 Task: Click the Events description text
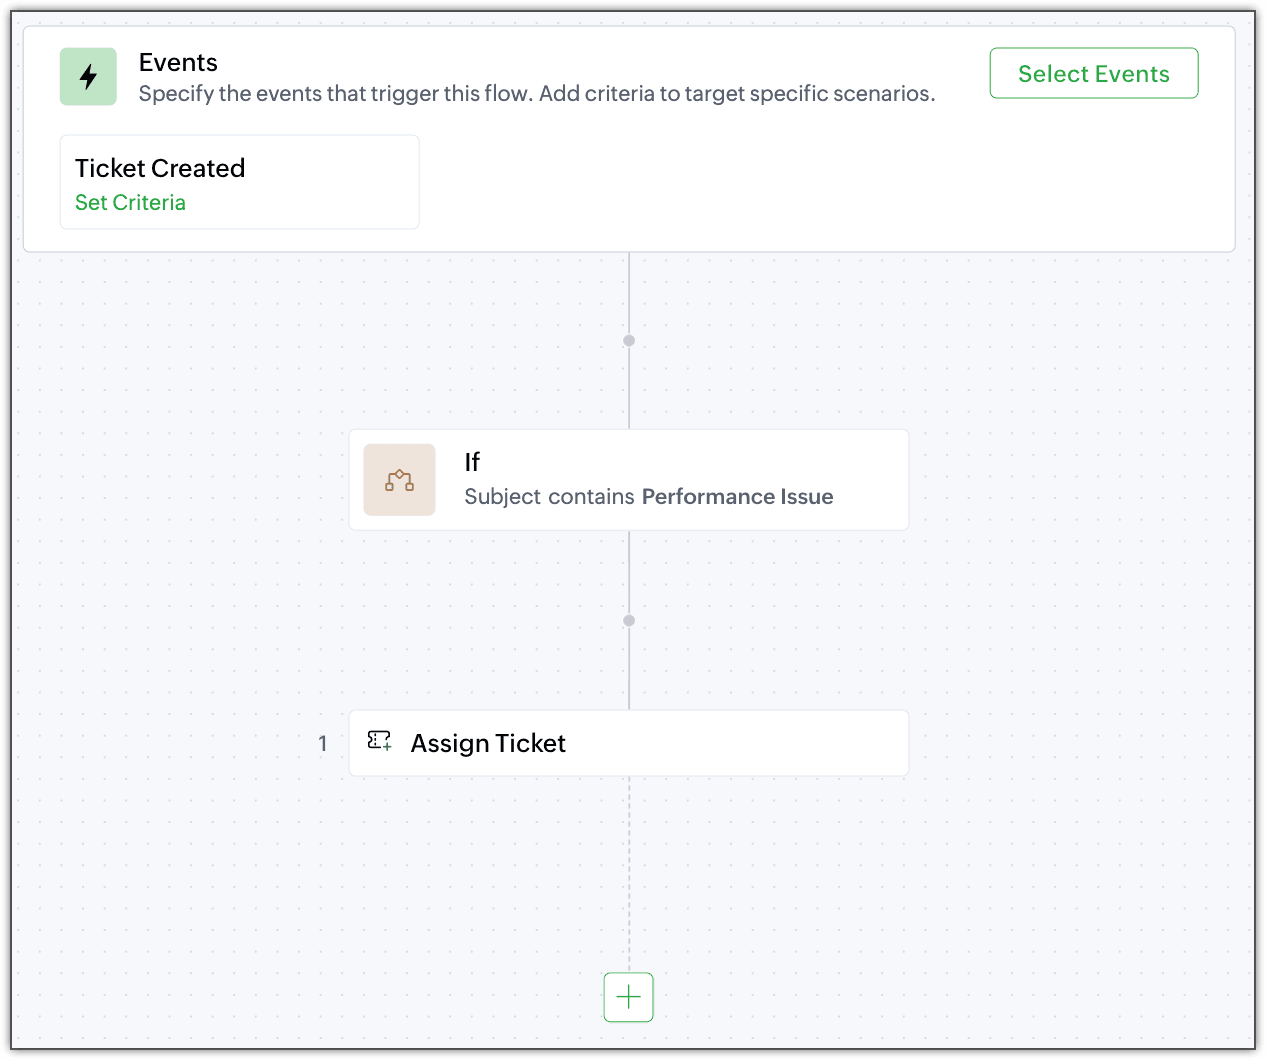(x=537, y=94)
